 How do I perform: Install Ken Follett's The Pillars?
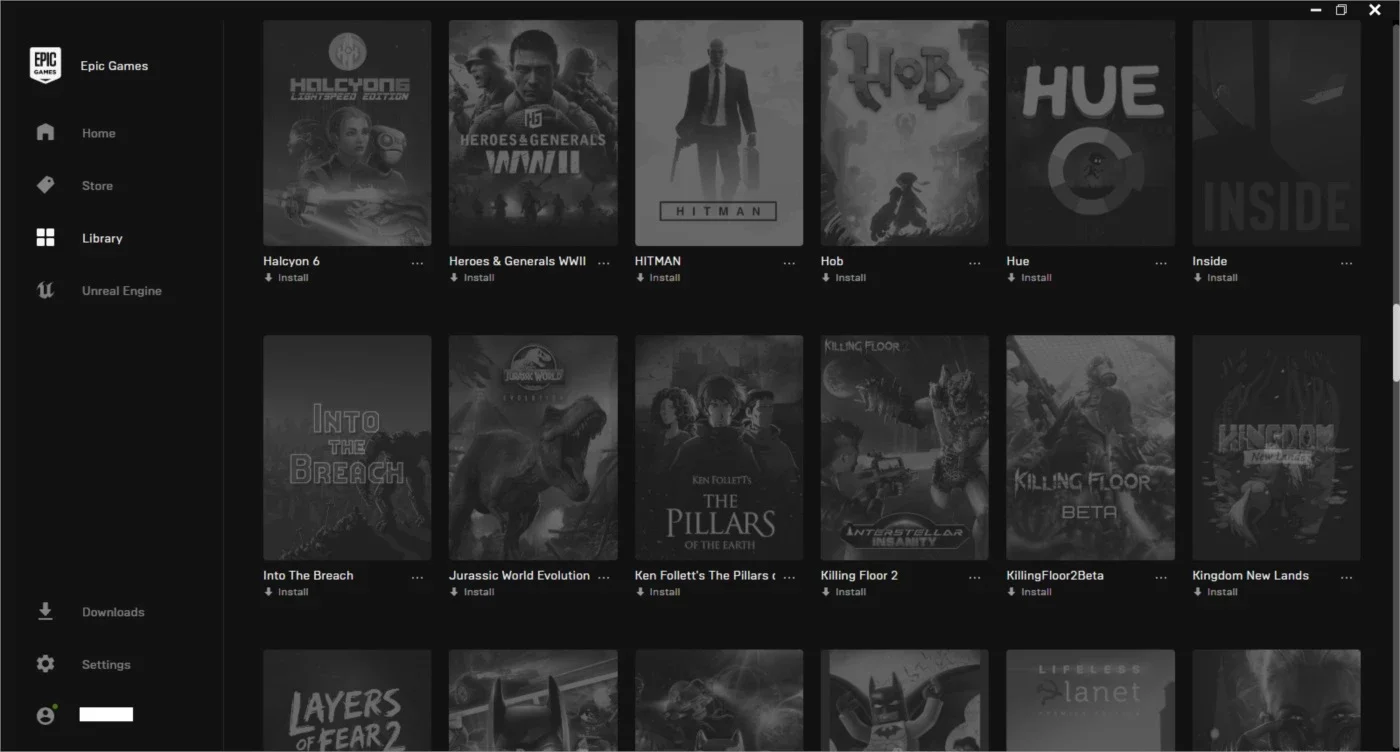coord(658,592)
